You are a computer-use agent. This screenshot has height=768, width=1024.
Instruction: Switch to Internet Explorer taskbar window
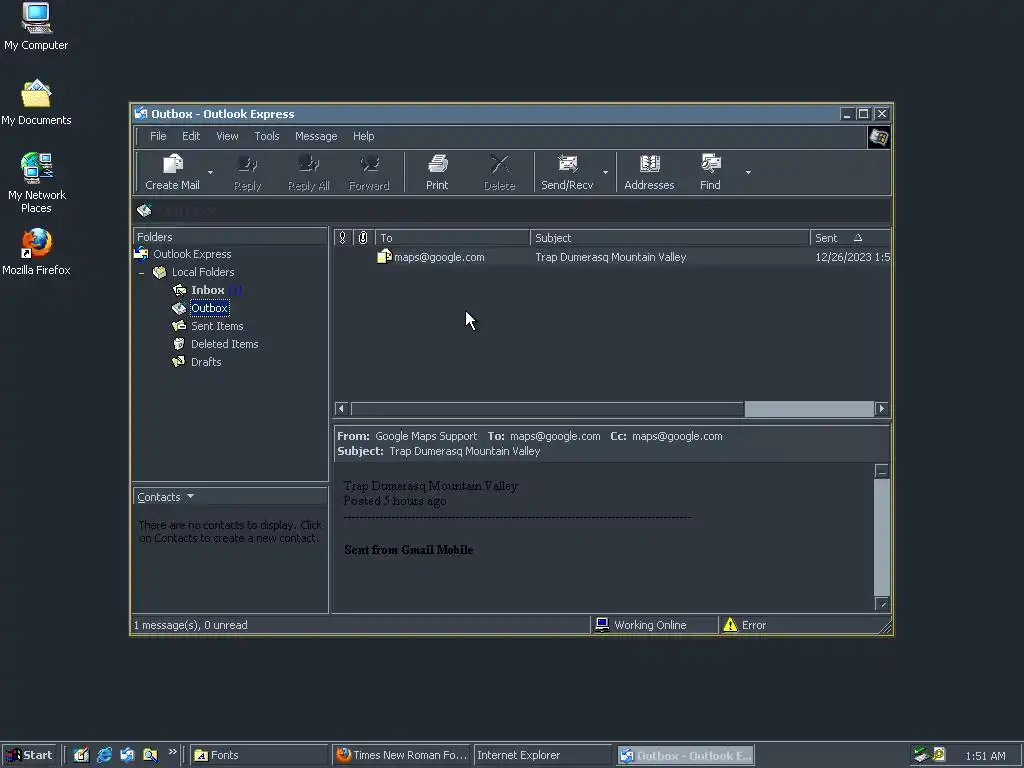coord(543,755)
